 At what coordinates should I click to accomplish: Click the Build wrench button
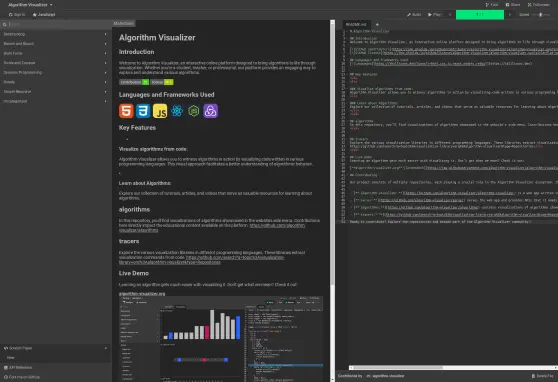tap(414, 15)
